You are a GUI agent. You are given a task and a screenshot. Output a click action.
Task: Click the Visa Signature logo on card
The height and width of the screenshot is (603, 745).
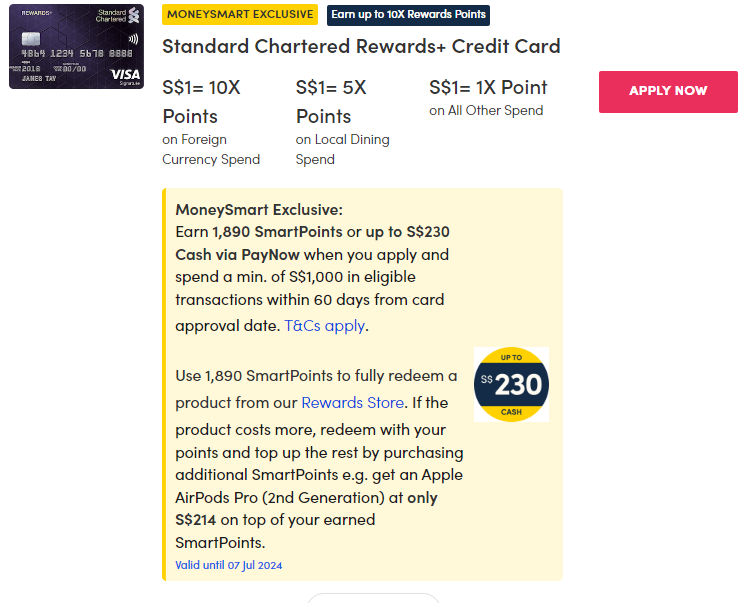click(125, 75)
